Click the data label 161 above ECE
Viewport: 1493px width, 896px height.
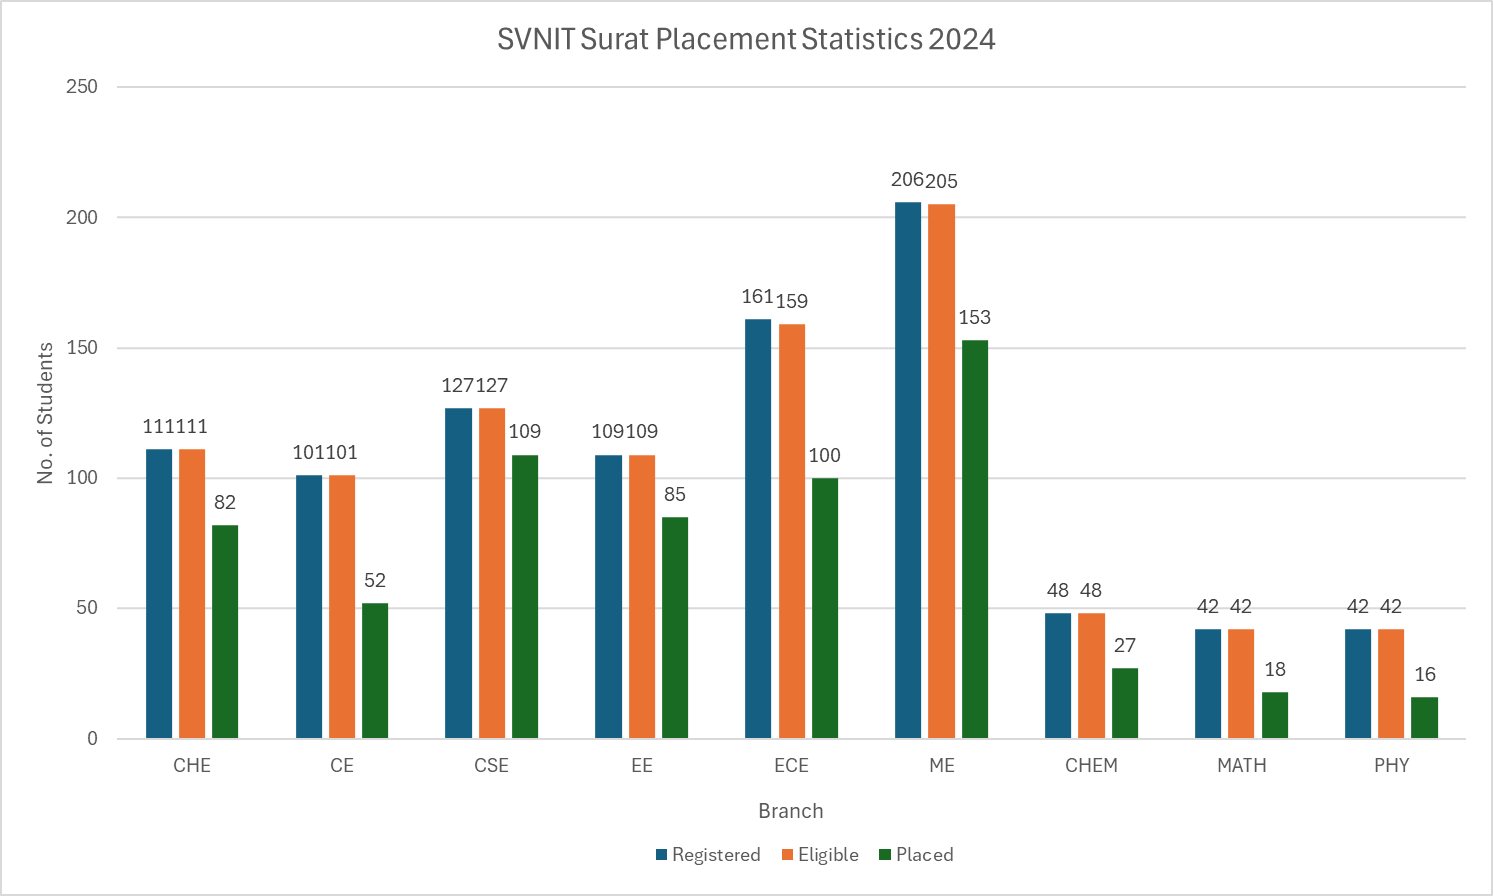coord(757,297)
